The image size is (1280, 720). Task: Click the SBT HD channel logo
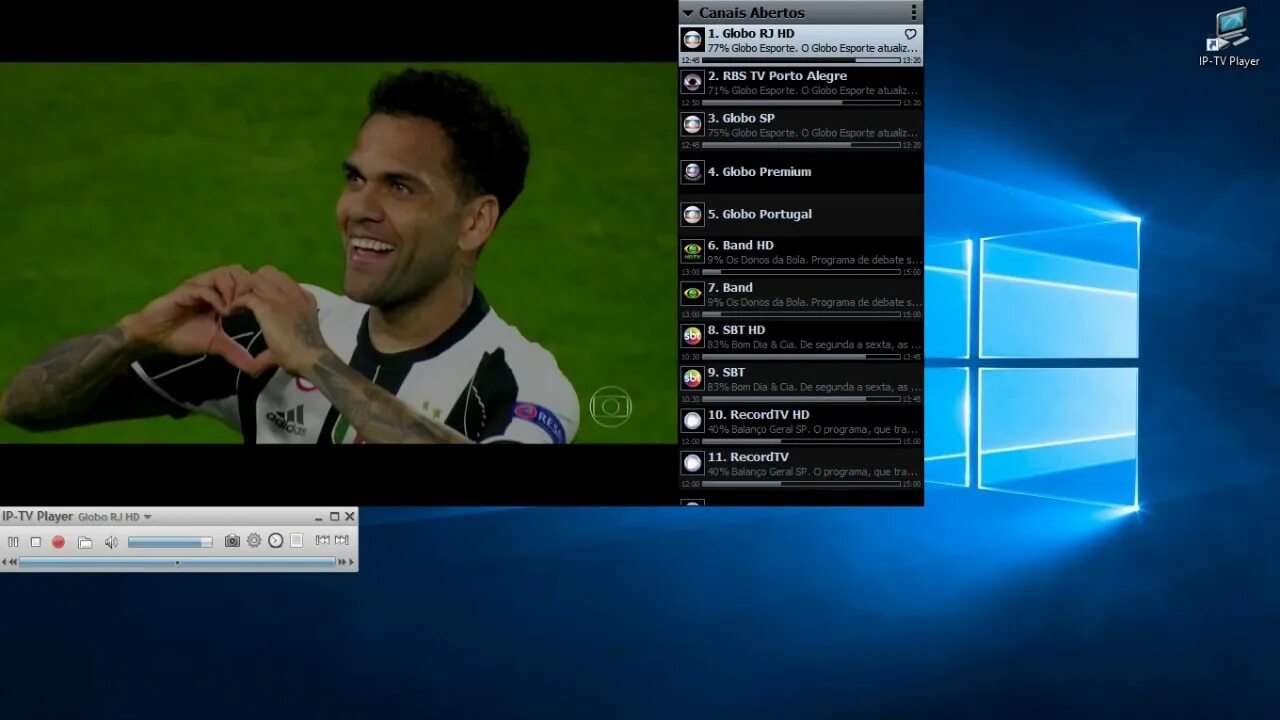pos(692,336)
